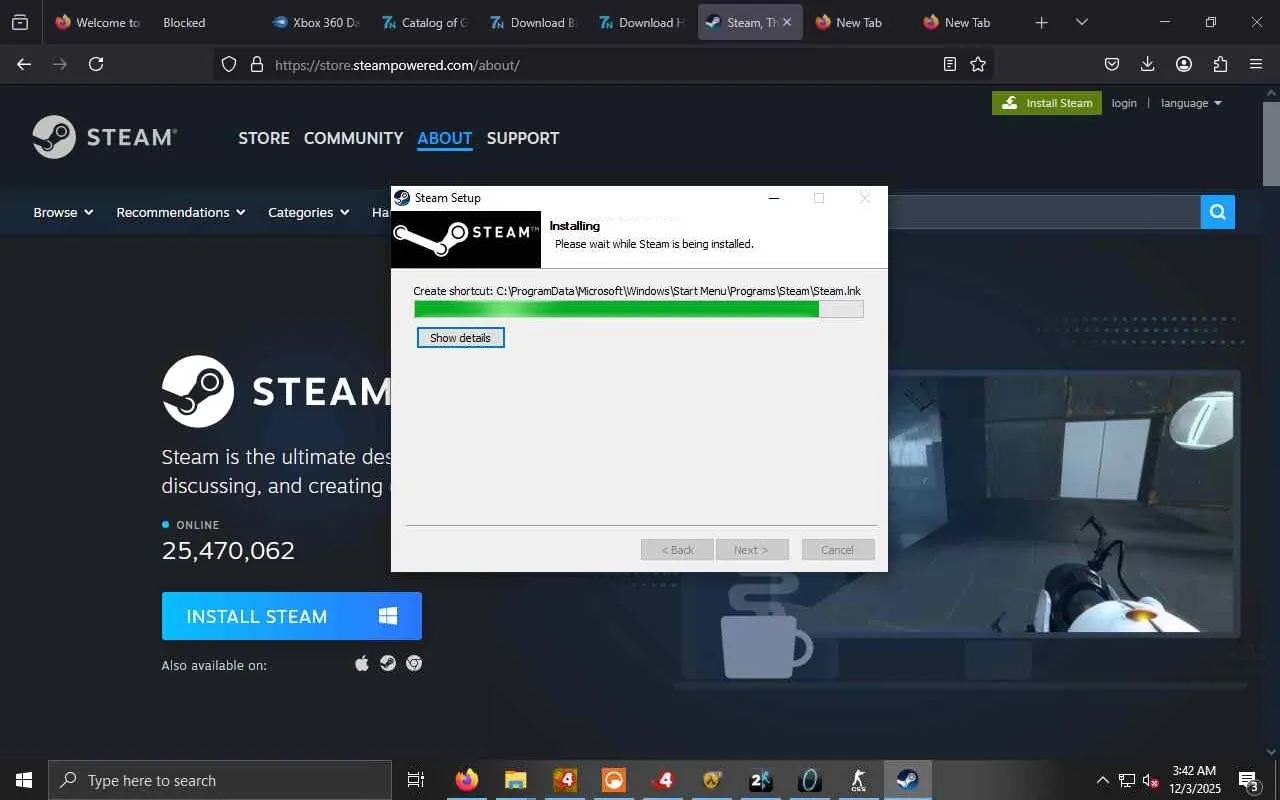This screenshot has width=1280, height=800.
Task: Switch to the Xbox 360 tab
Action: tap(315, 22)
